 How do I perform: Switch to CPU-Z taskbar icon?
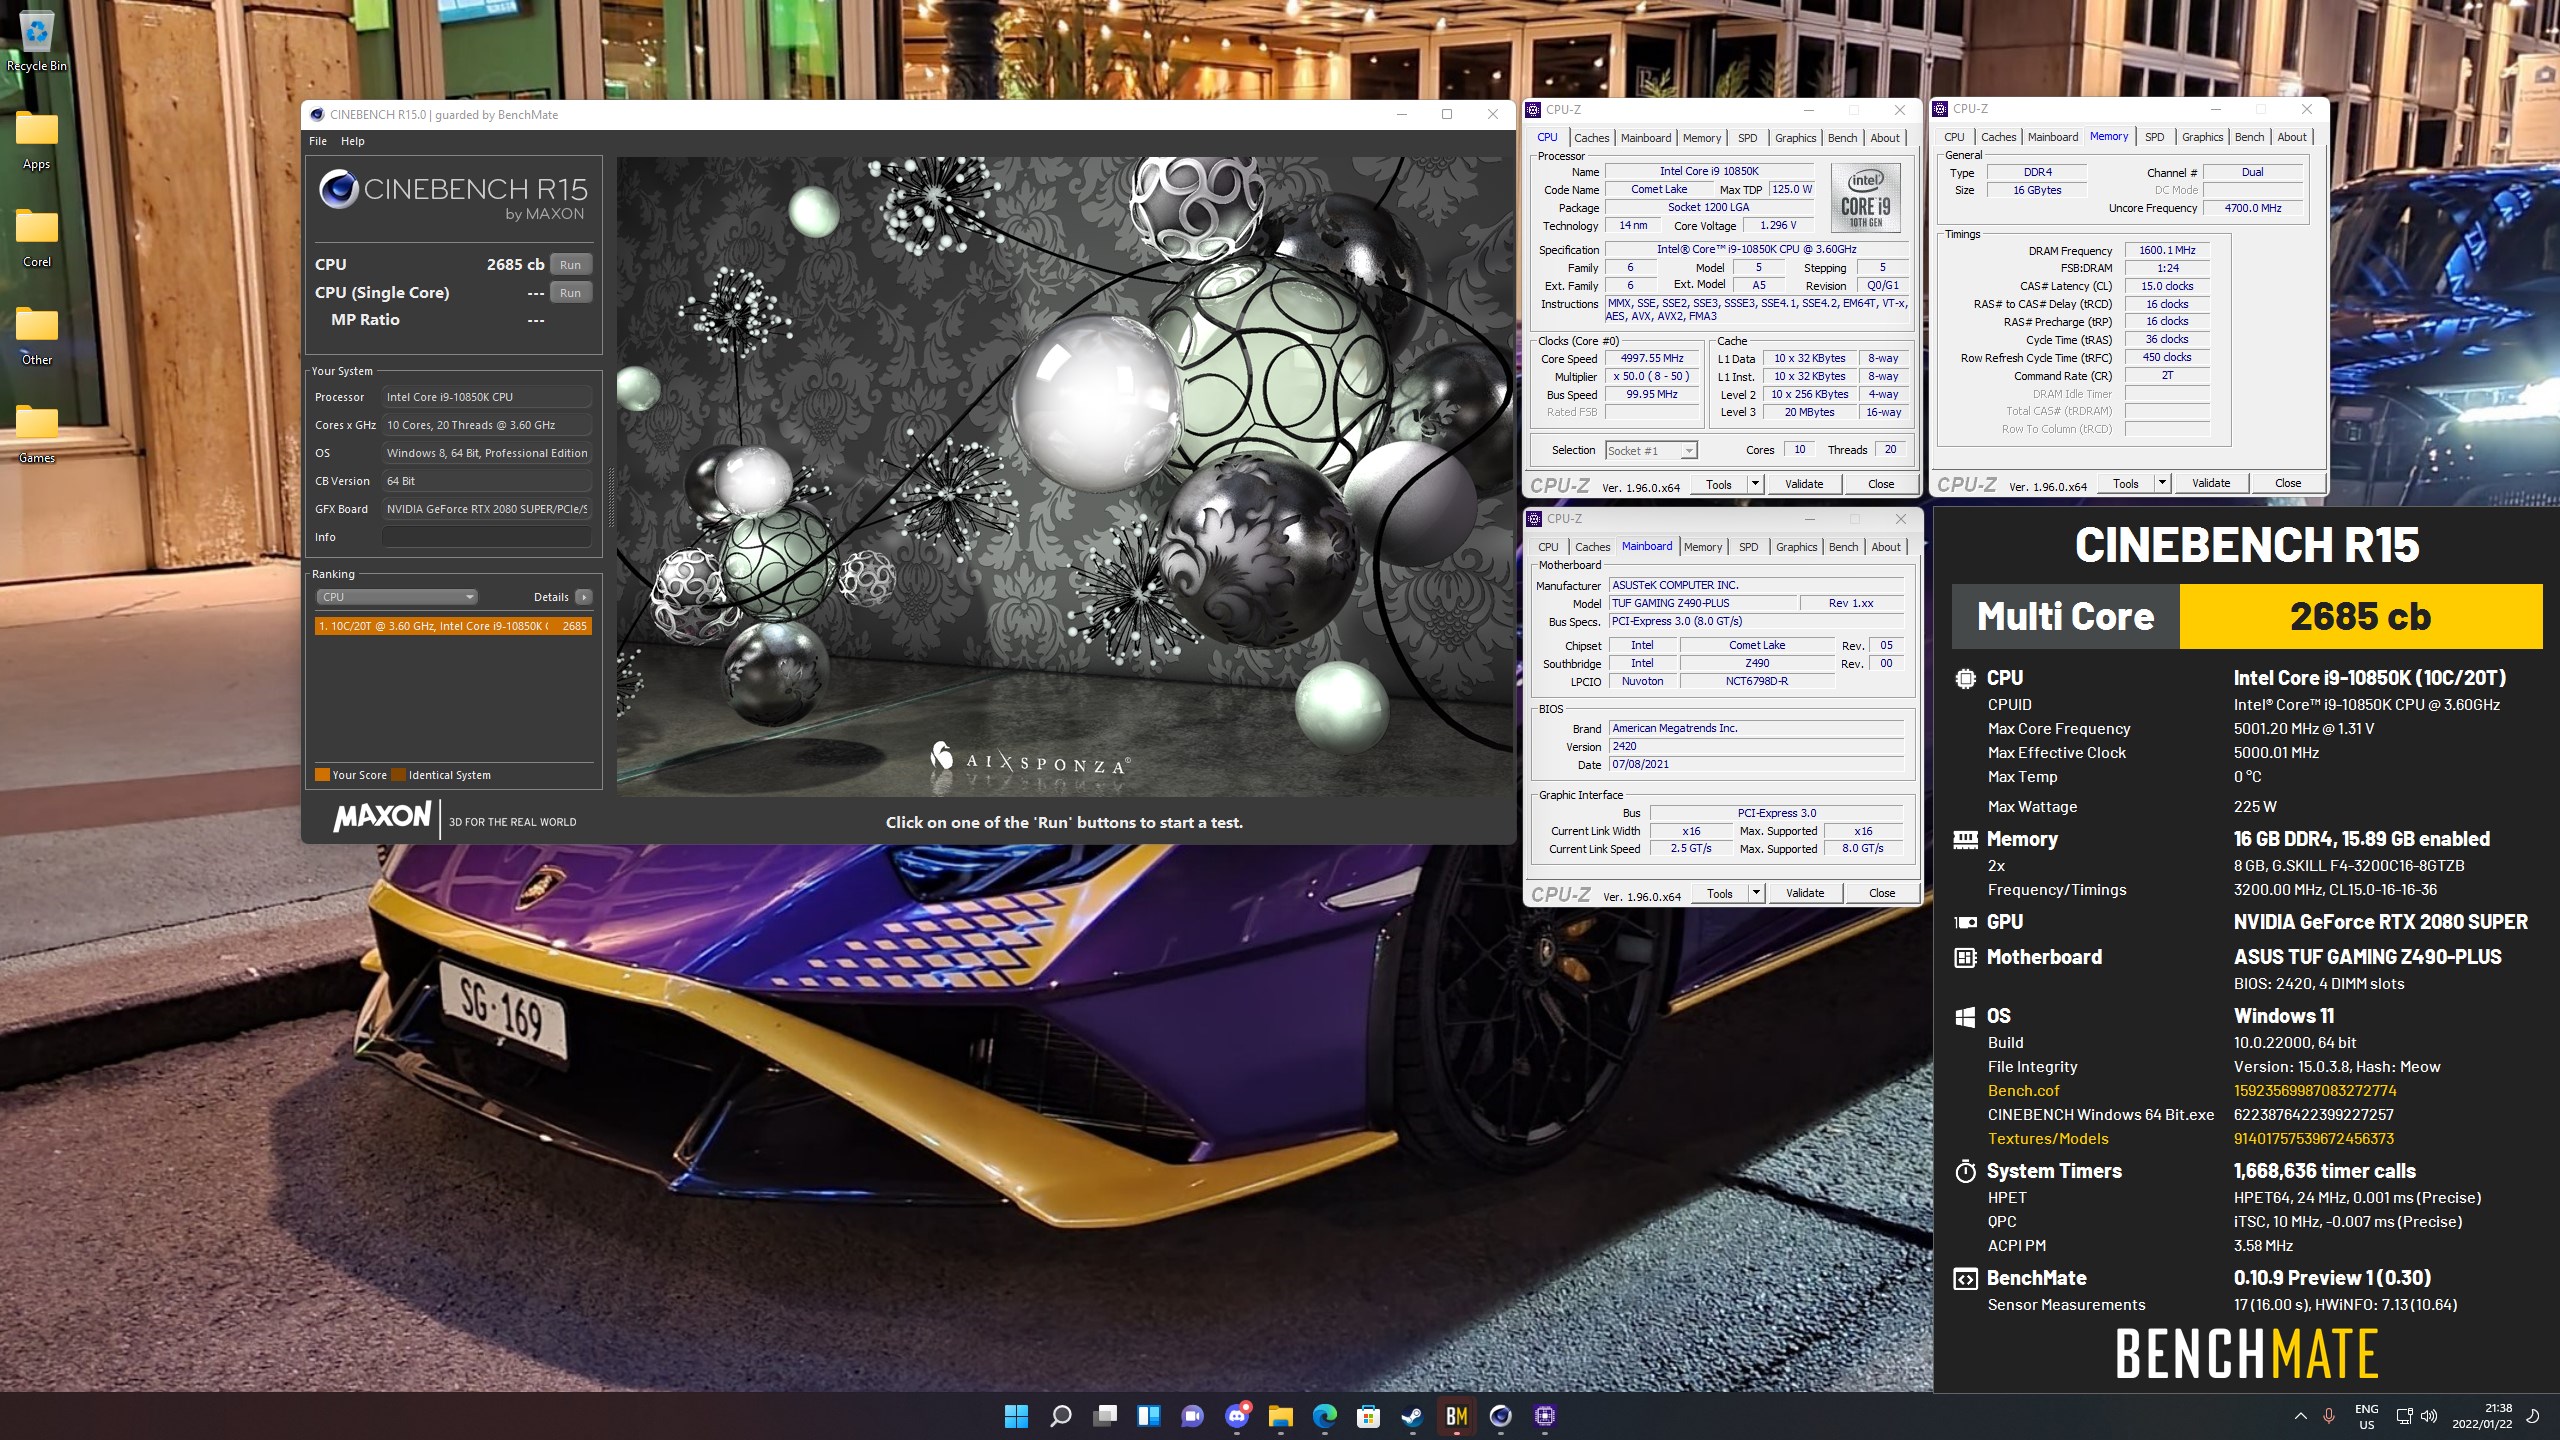1545,1416
